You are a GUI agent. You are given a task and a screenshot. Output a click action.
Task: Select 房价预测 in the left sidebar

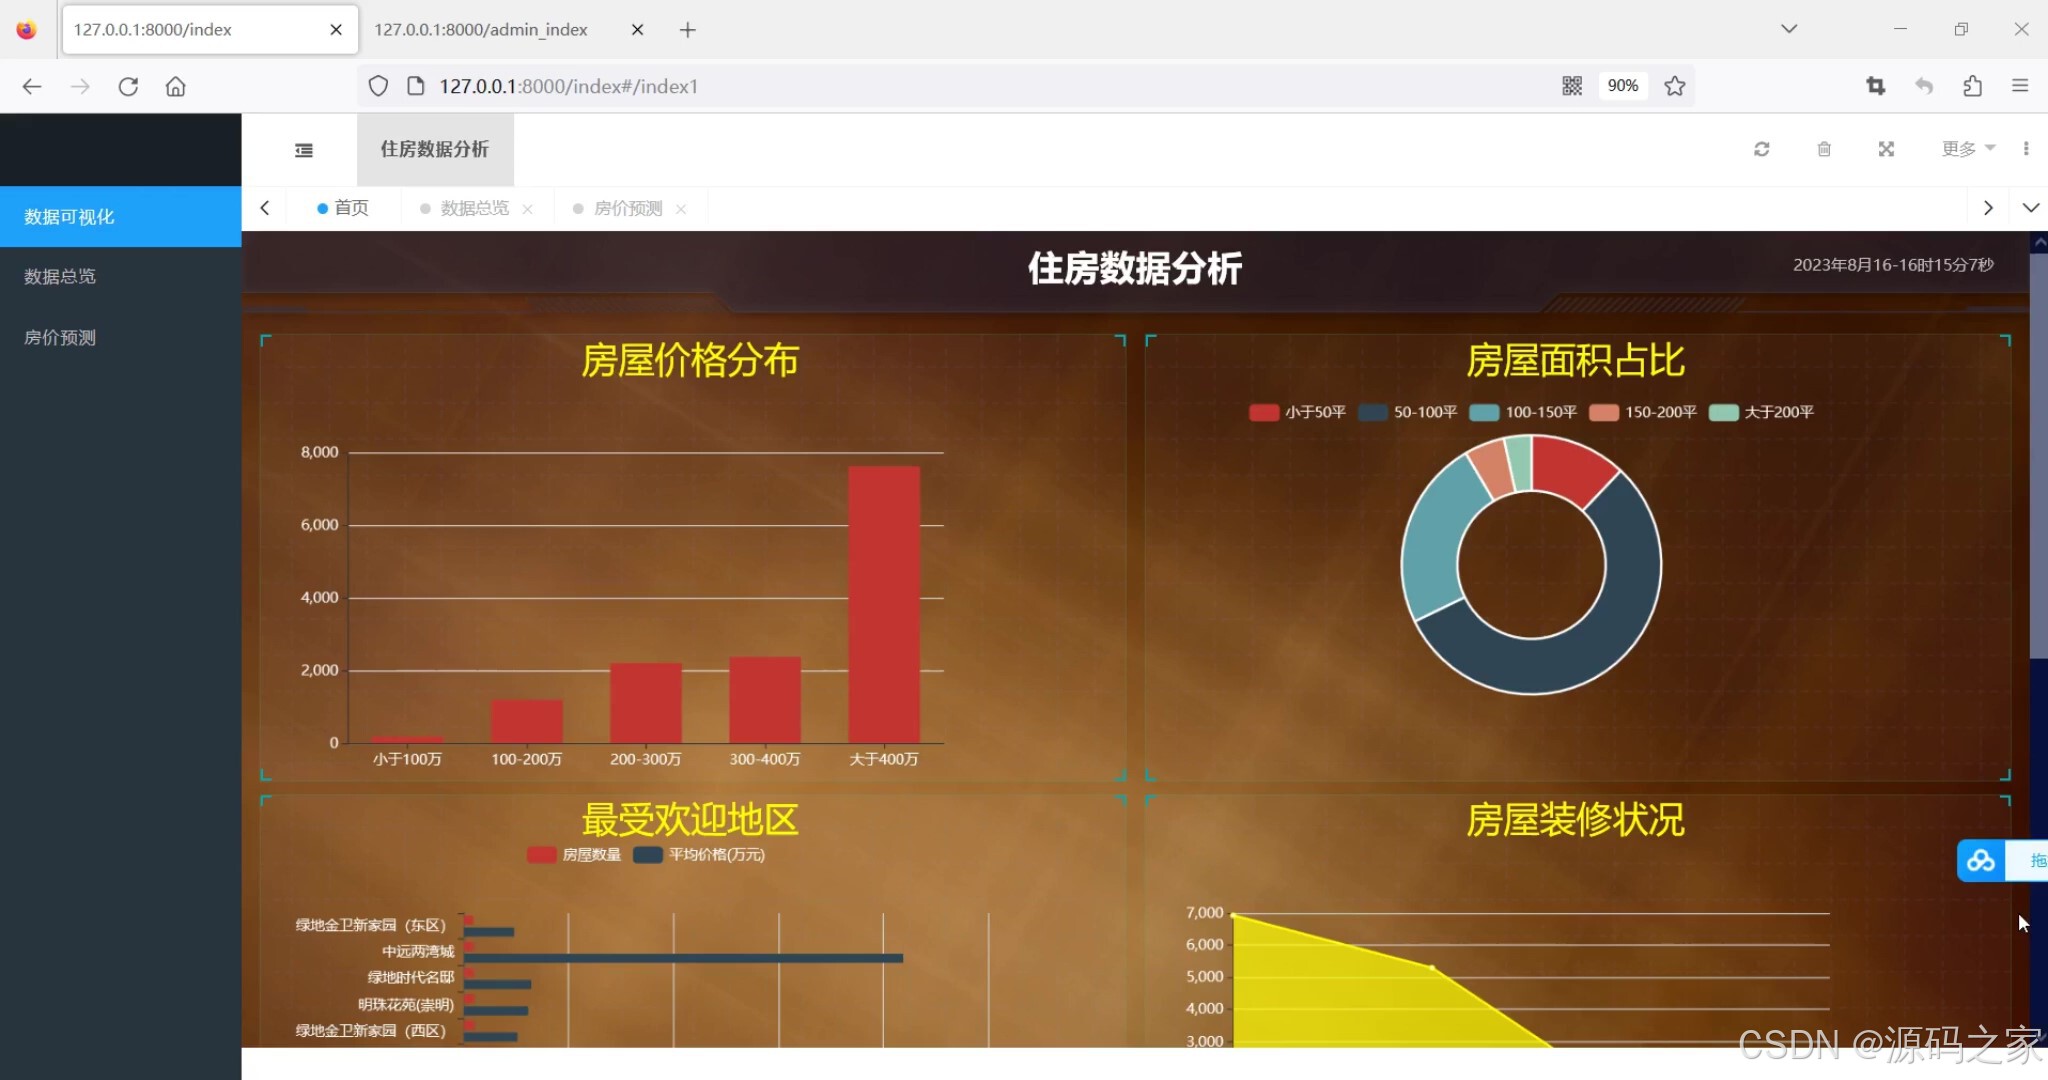(x=60, y=338)
